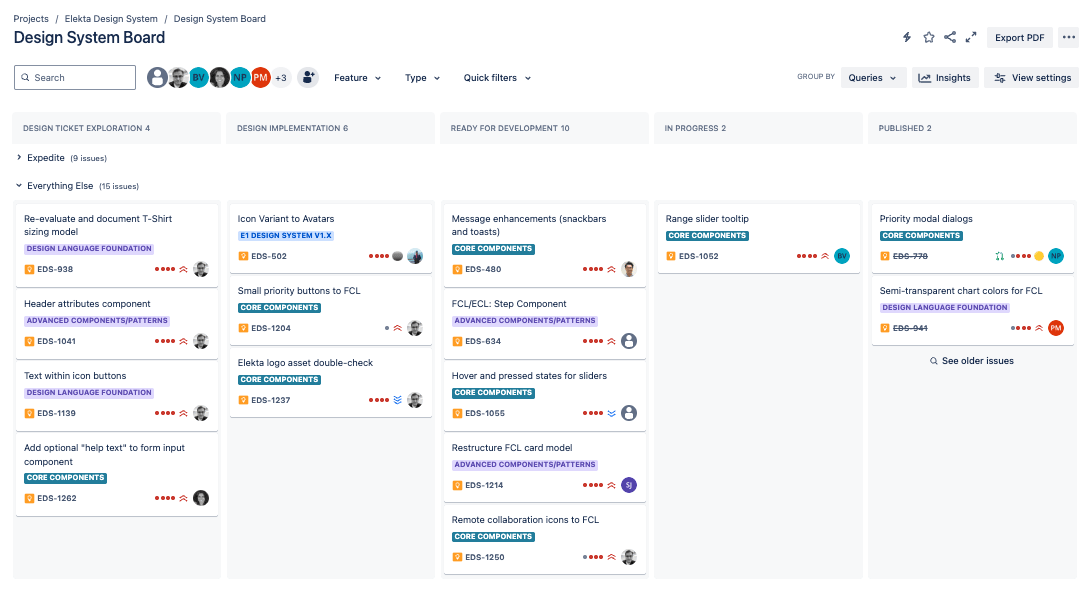Screen dimensions: 1087x592
Task: Click the branch icon on EDS-778 card
Action: [1000, 256]
